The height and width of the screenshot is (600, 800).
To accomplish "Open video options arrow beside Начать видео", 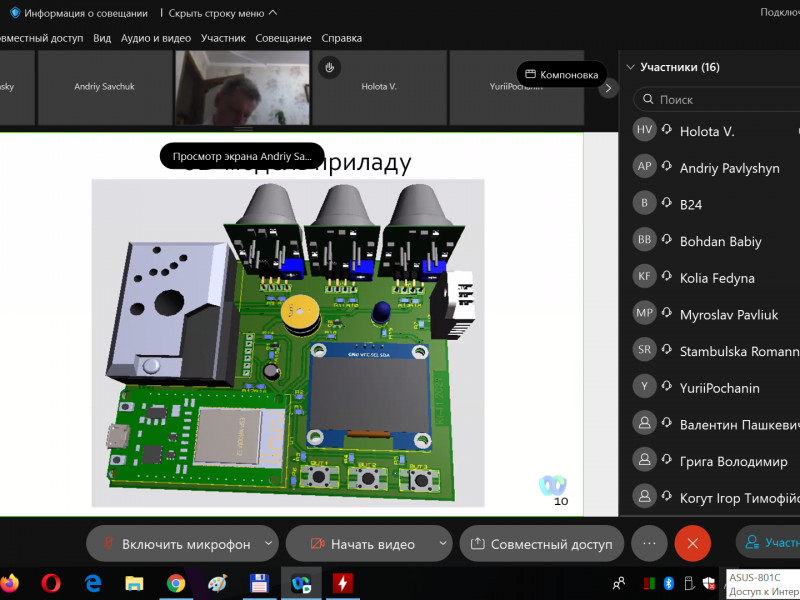I will pyautogui.click(x=442, y=544).
